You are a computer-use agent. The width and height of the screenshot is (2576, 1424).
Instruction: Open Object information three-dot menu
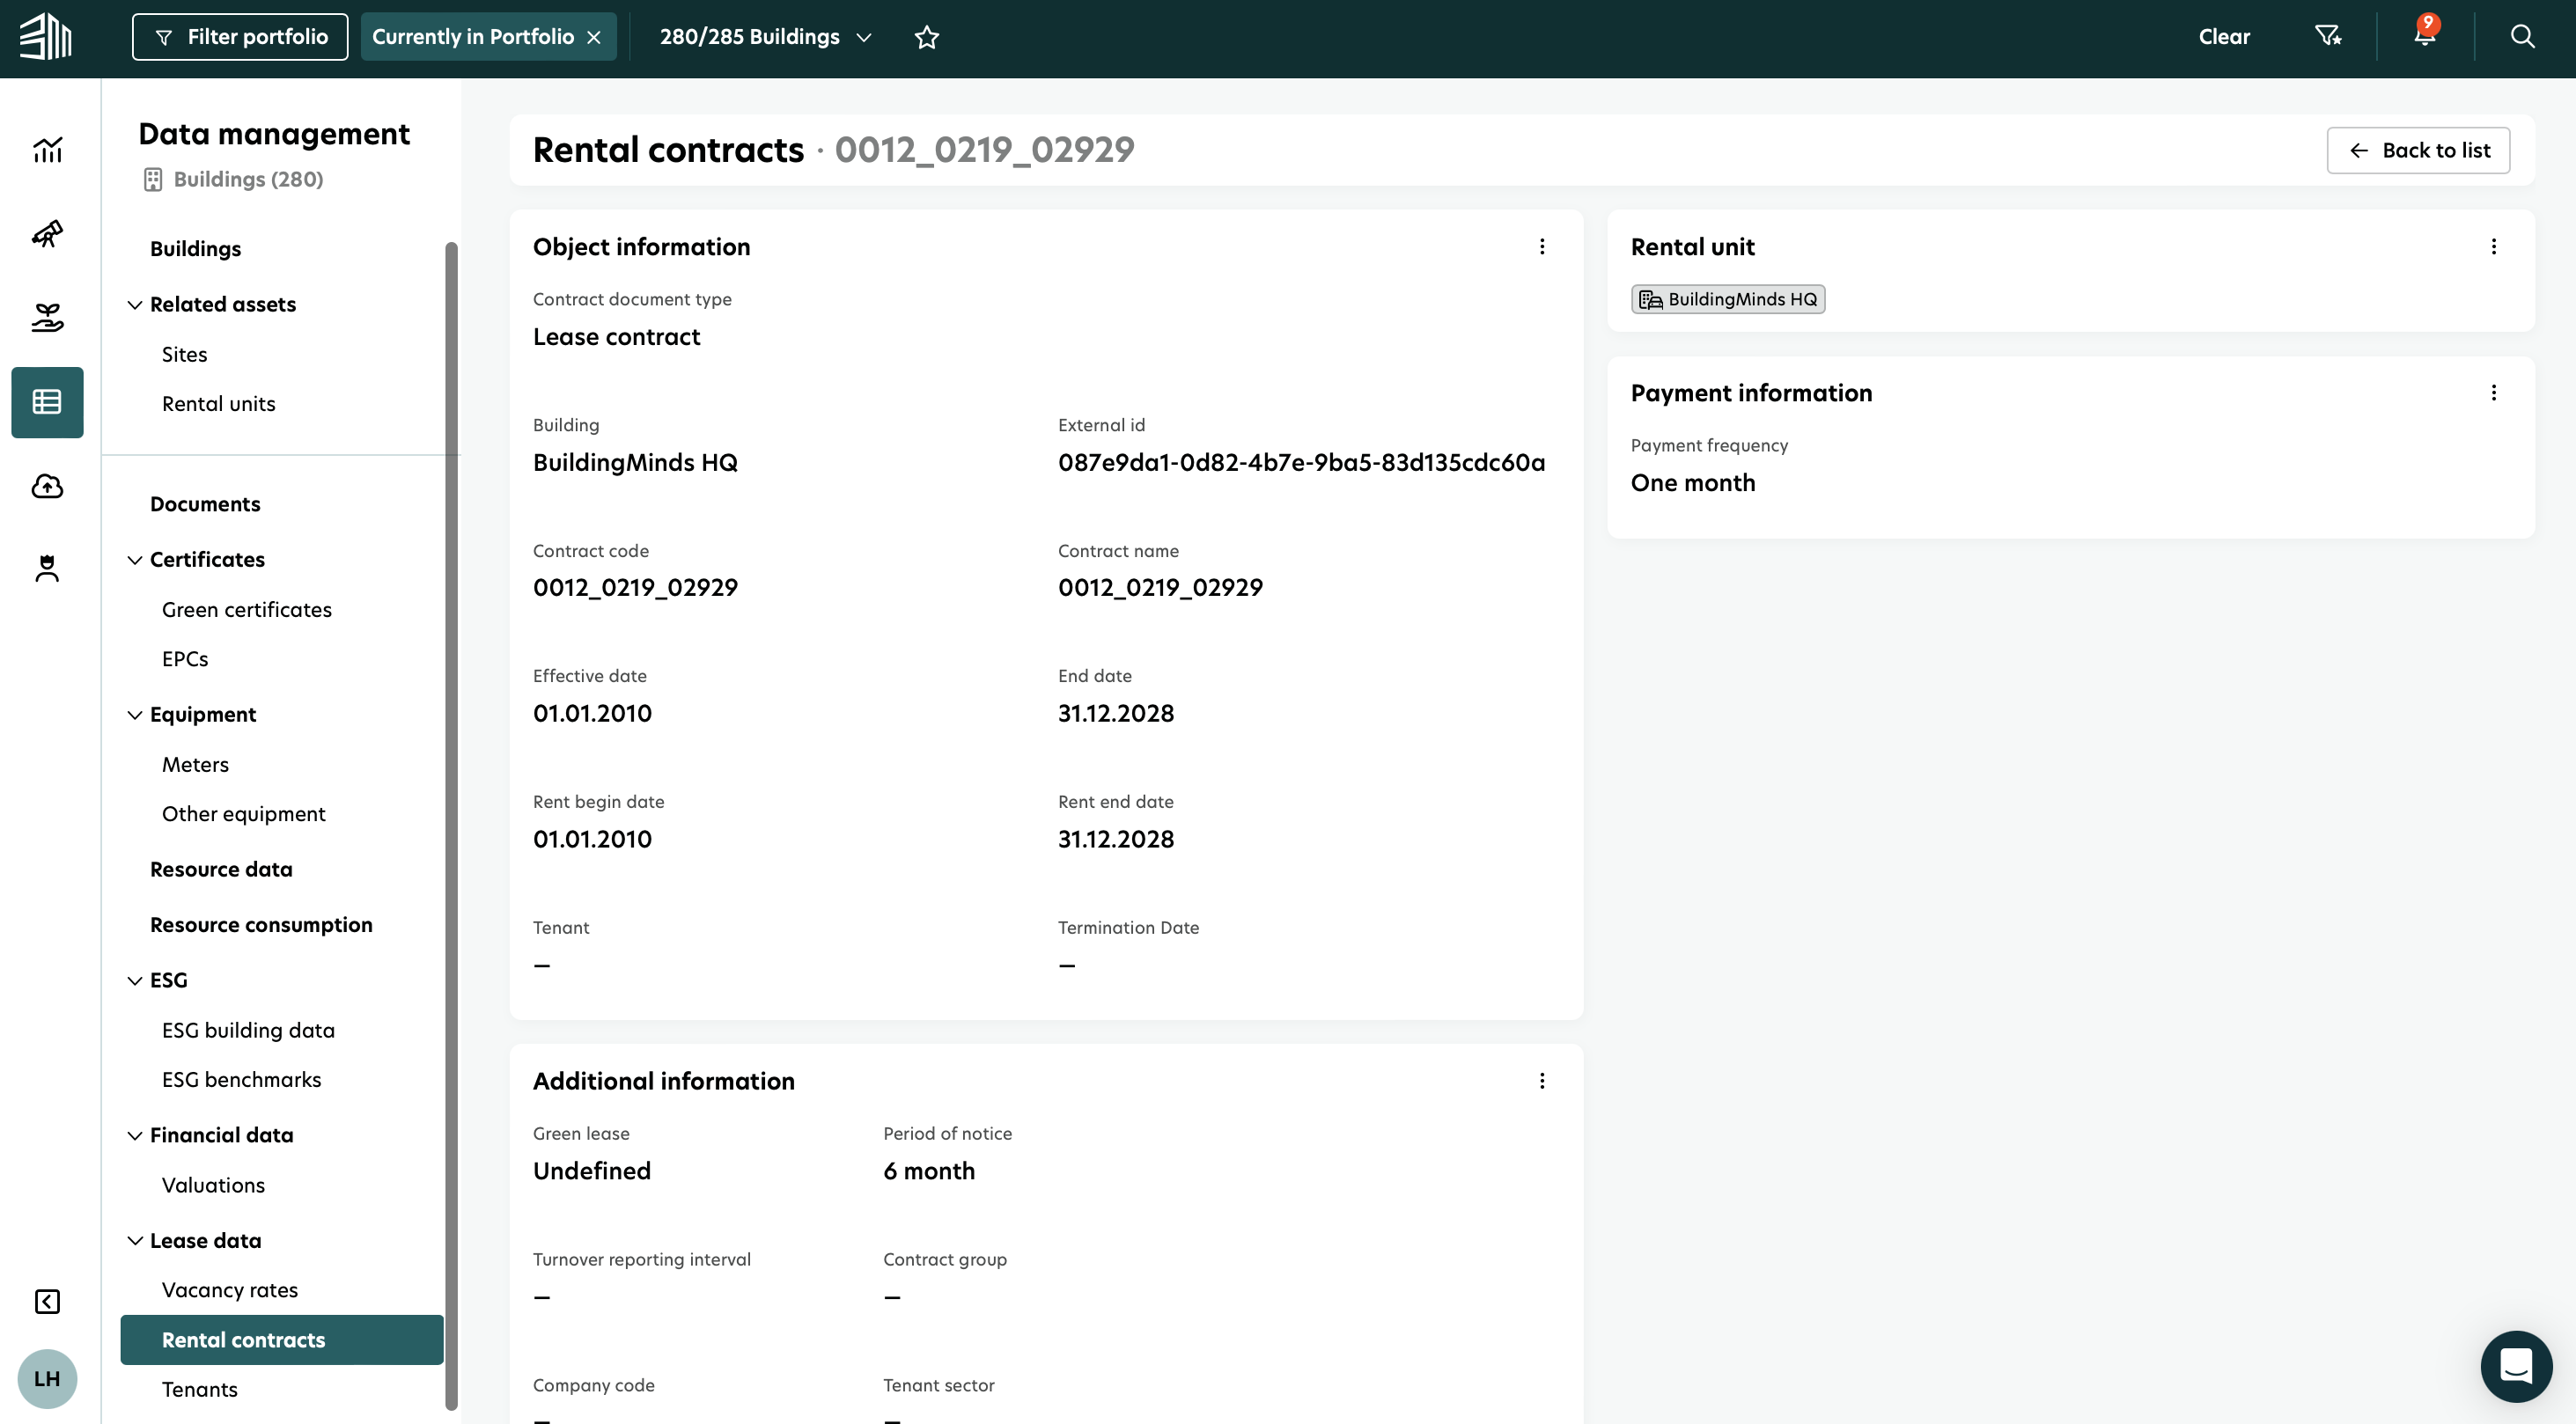click(1541, 246)
